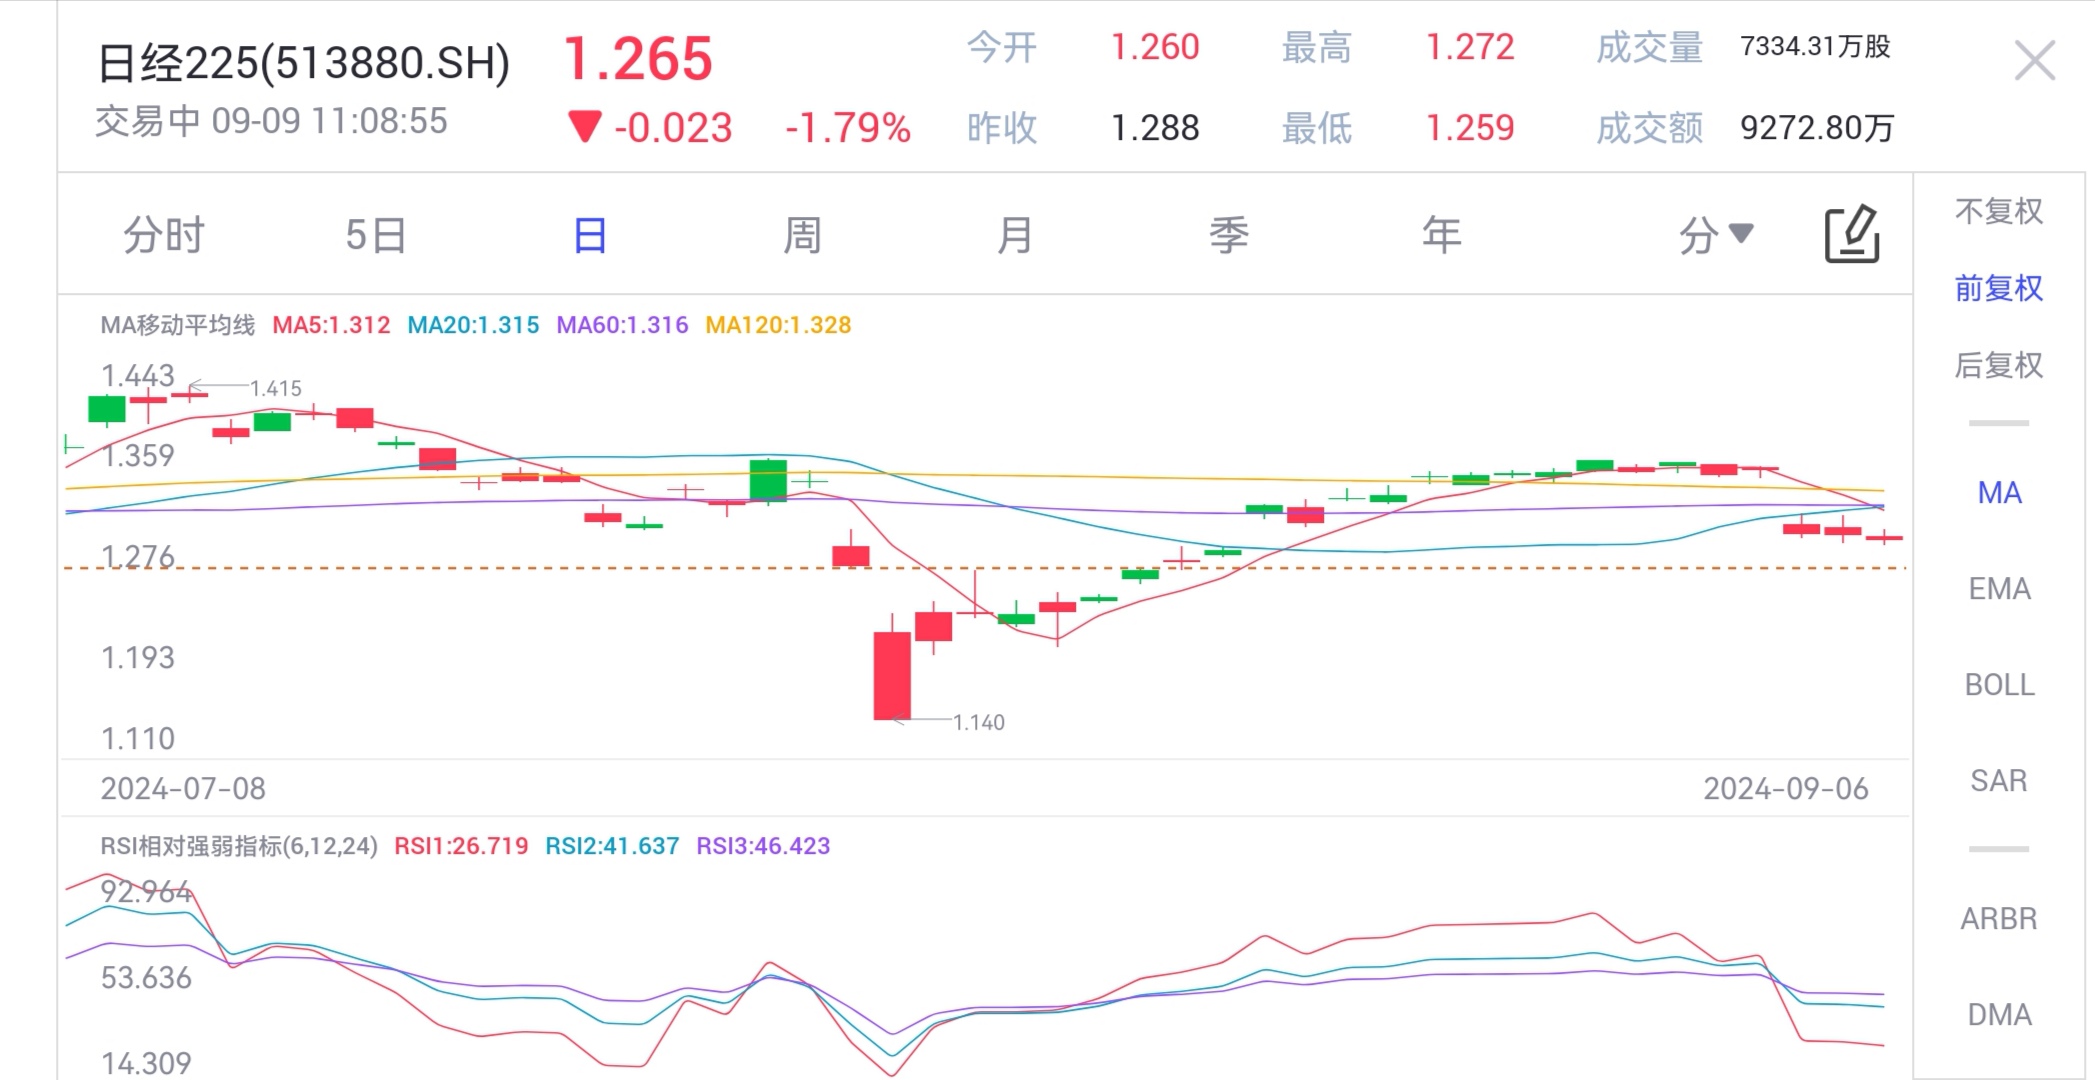Close the stock detail panel

(x=2033, y=62)
